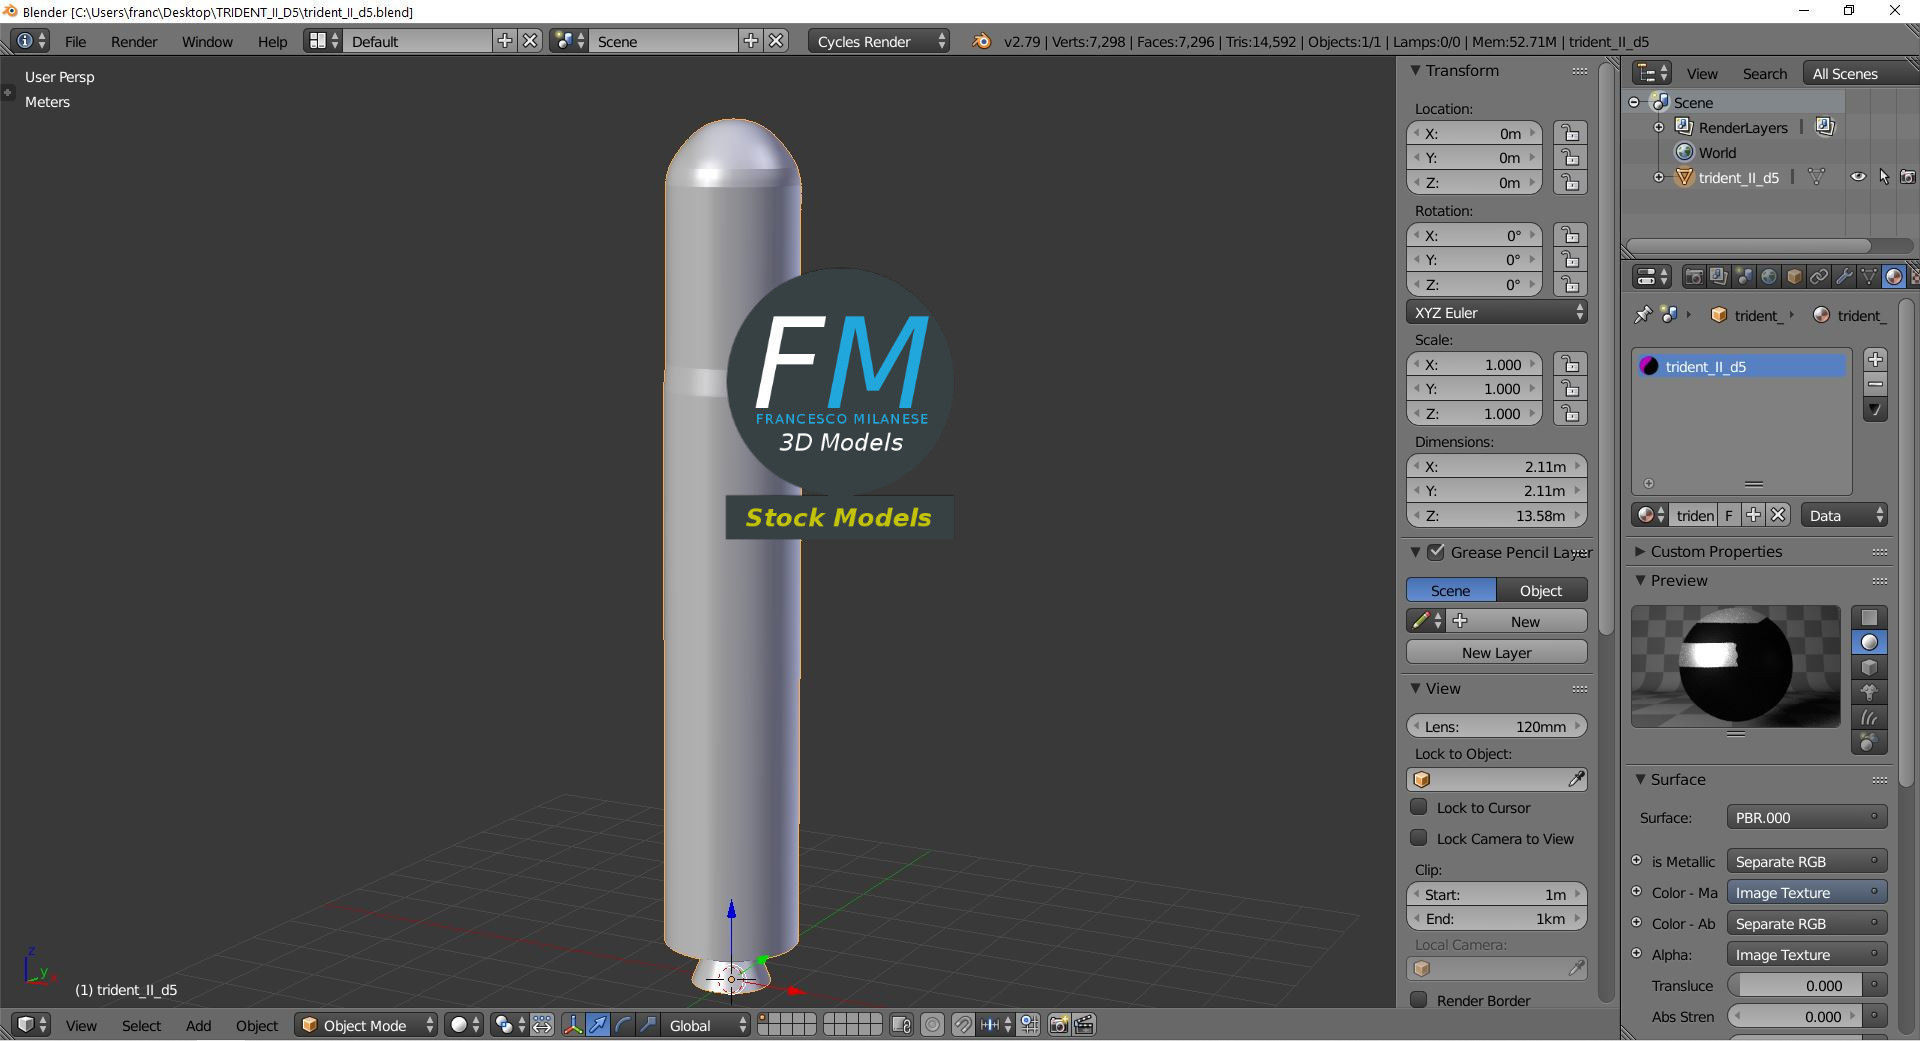Click the New grease pencil button

tap(1516, 621)
